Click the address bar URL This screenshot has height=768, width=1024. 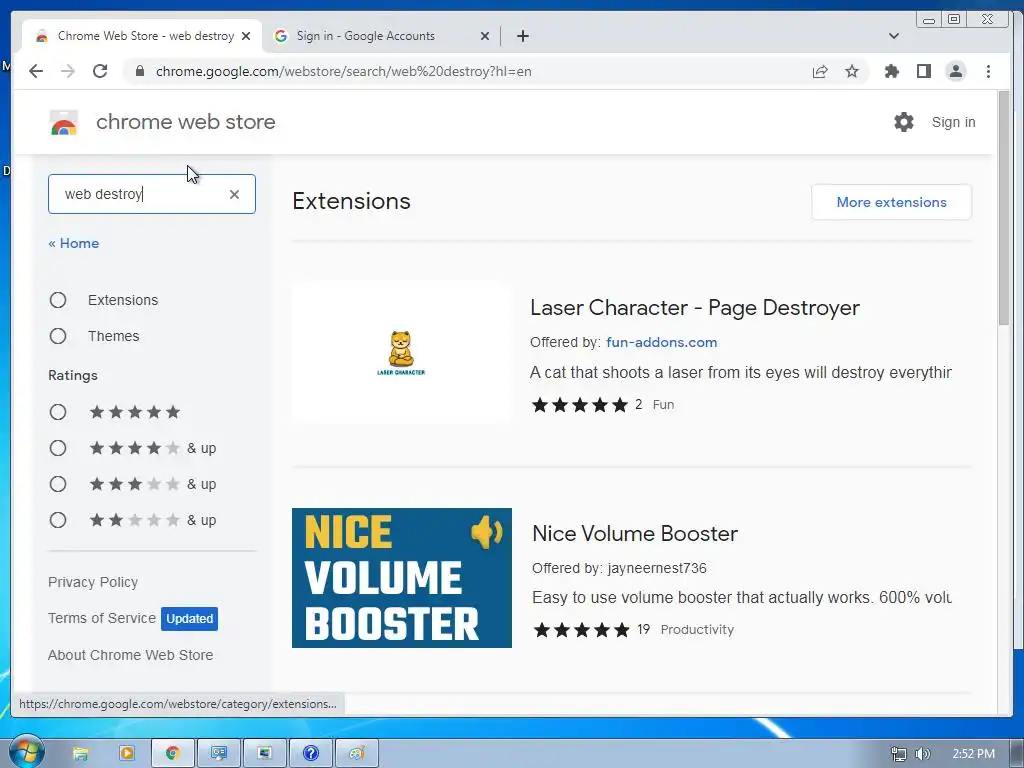pos(344,71)
